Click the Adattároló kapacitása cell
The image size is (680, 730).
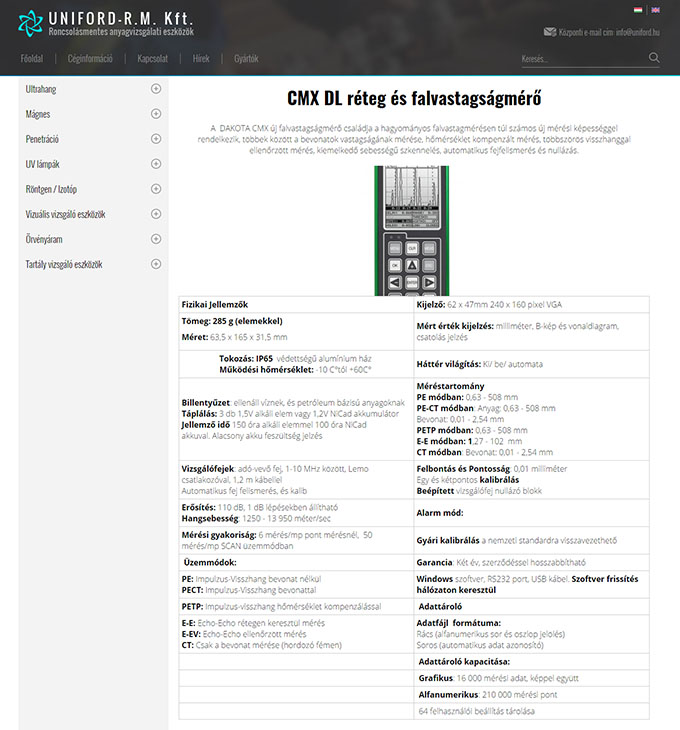pyautogui.click(x=532, y=662)
